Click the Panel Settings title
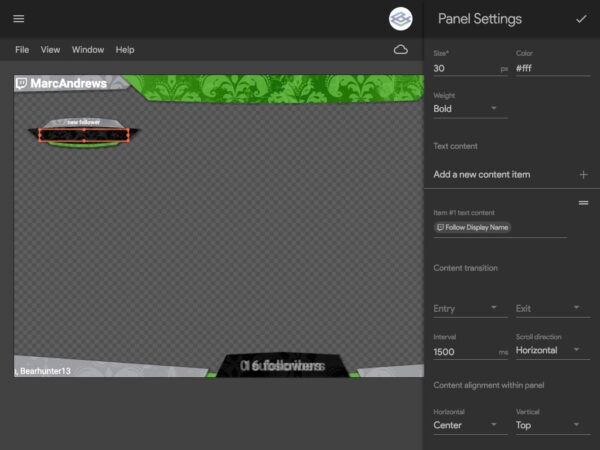The width and height of the screenshot is (600, 450). point(479,19)
